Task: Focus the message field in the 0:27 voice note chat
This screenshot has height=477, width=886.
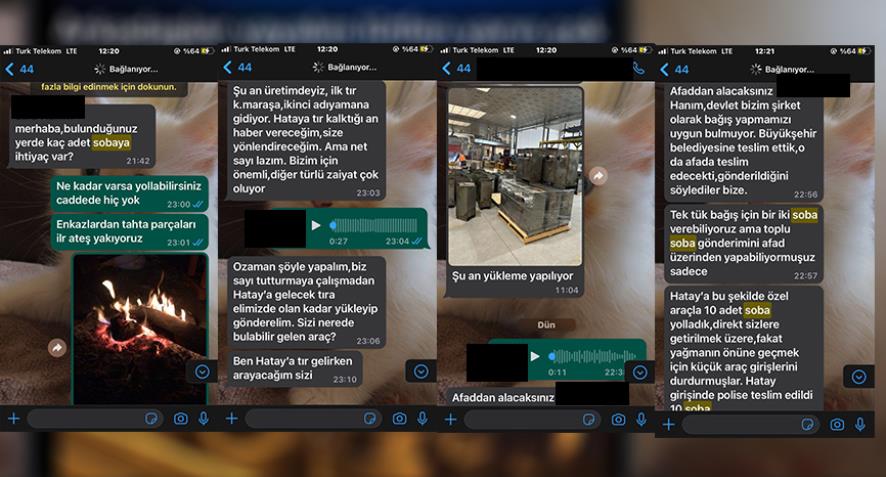Action: tap(314, 418)
